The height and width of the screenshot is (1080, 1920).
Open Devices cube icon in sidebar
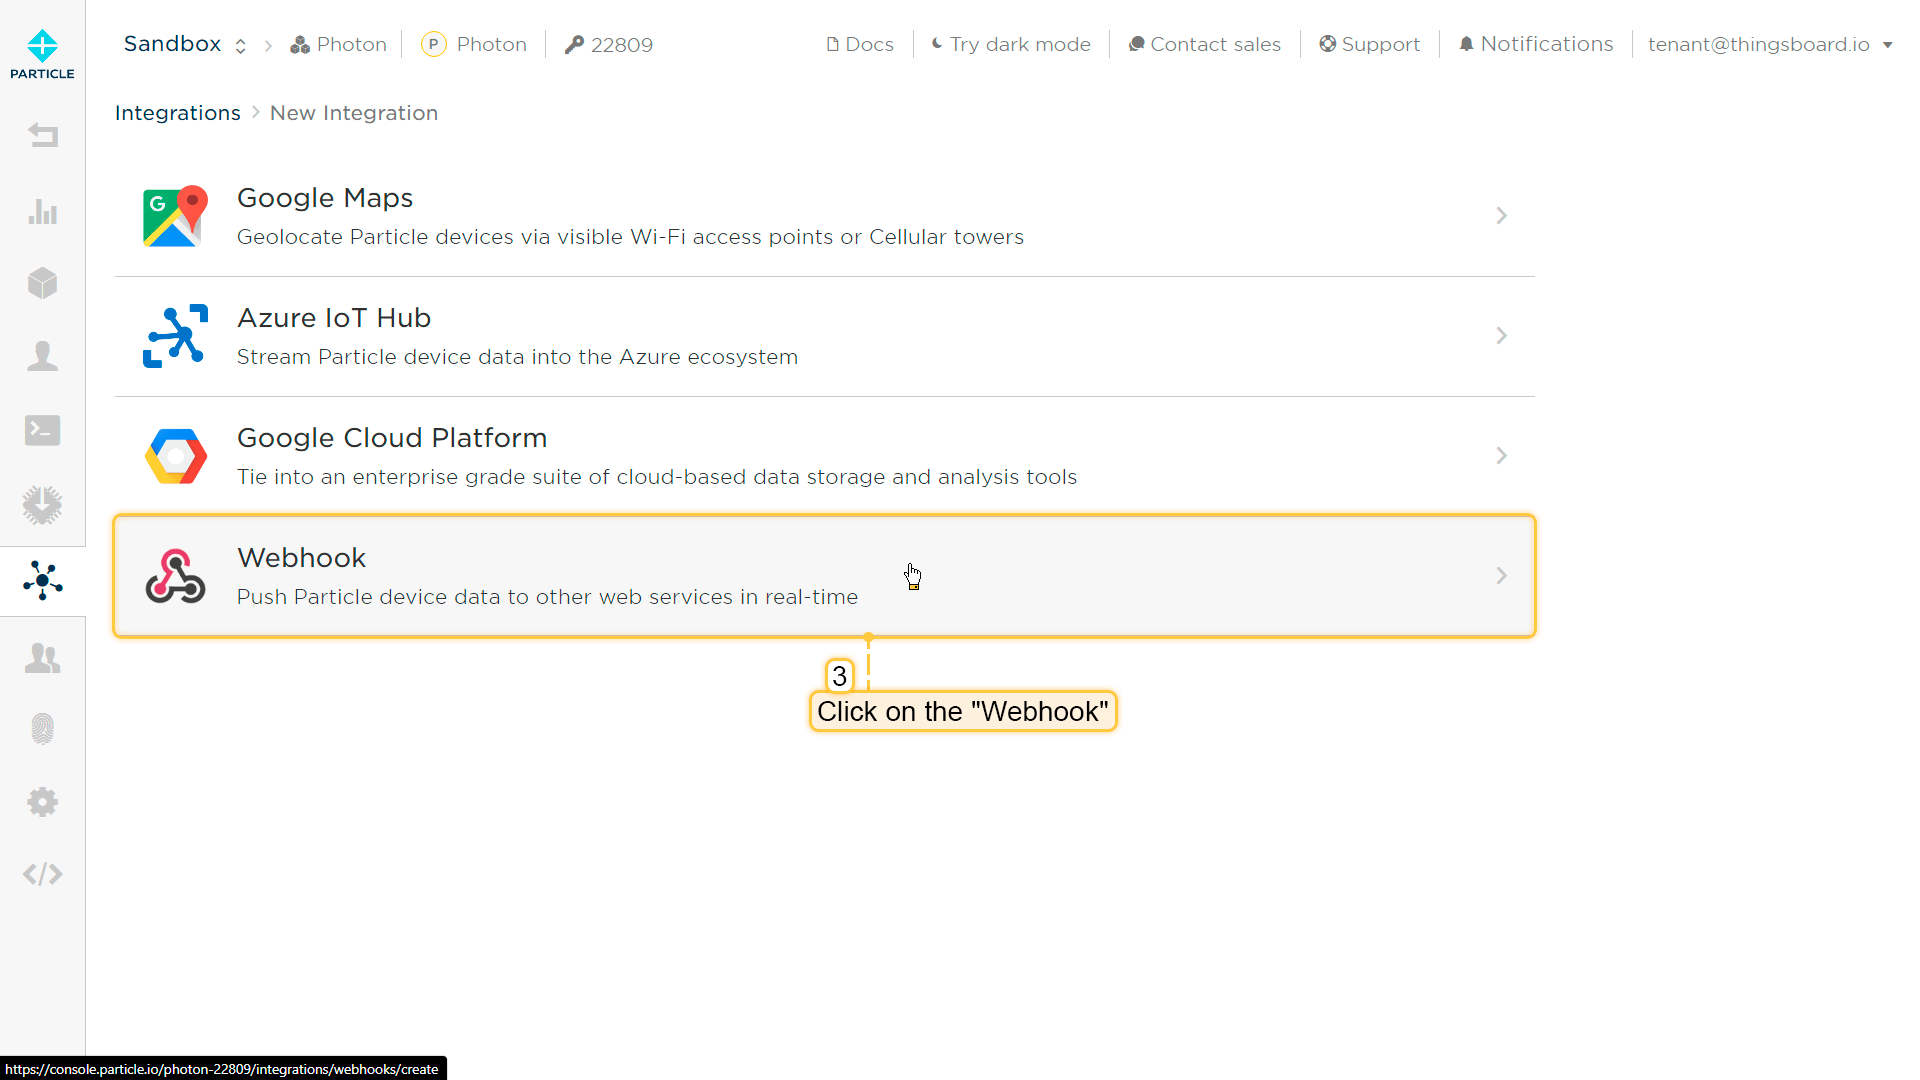(42, 283)
